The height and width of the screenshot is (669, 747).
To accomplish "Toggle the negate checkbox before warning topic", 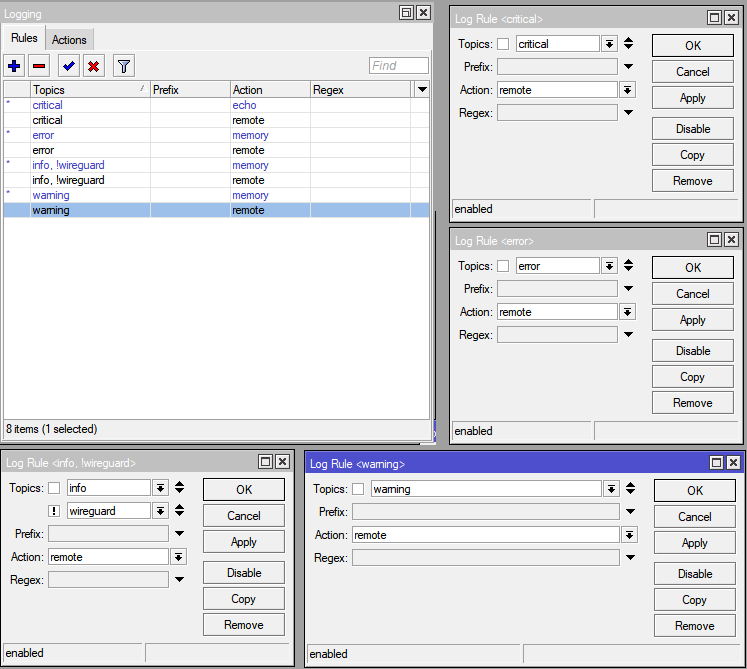I will point(358,489).
